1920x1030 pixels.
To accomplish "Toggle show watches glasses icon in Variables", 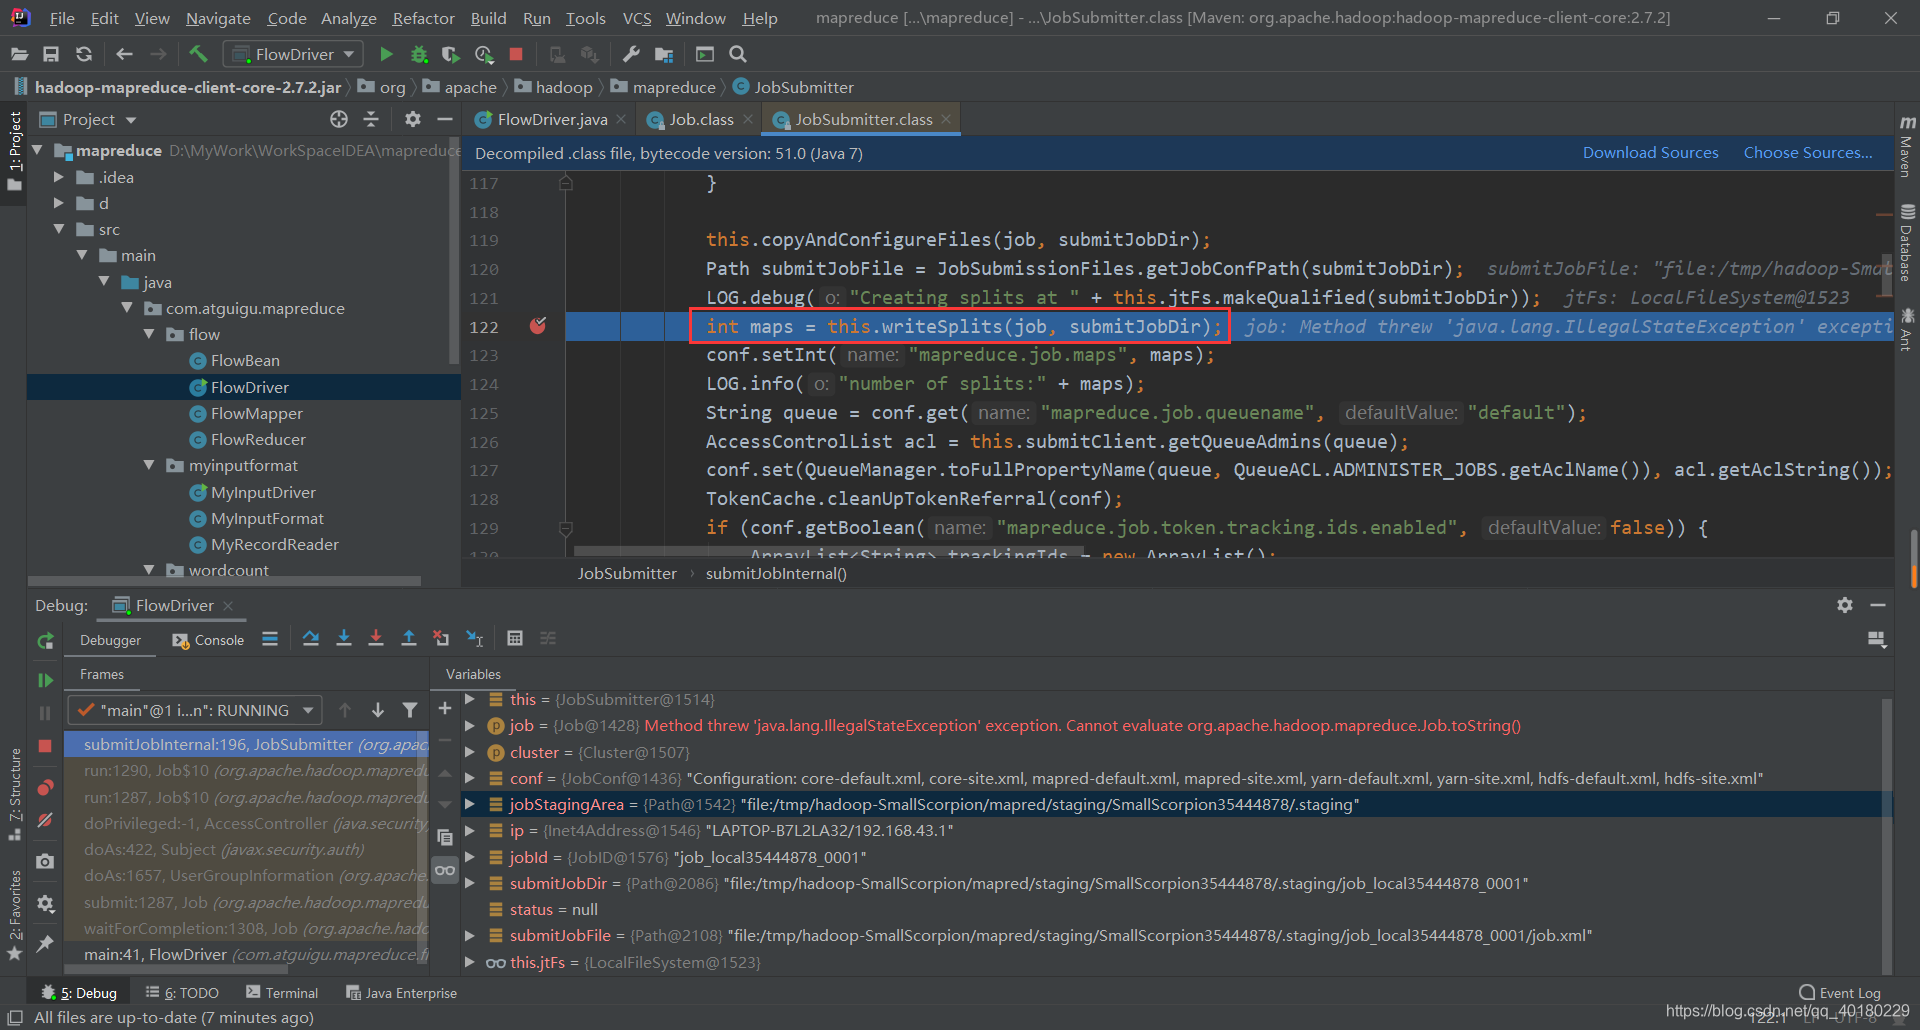I will click(445, 870).
